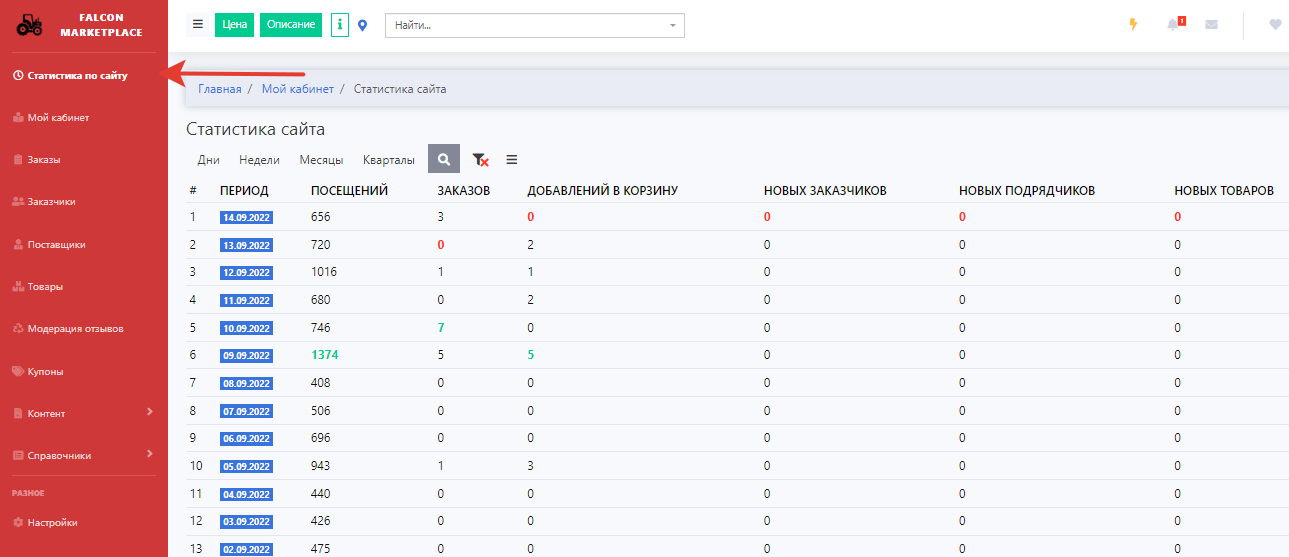Click the yellow lightning bolt icon
This screenshot has width=1289, height=557.
click(x=1133, y=25)
